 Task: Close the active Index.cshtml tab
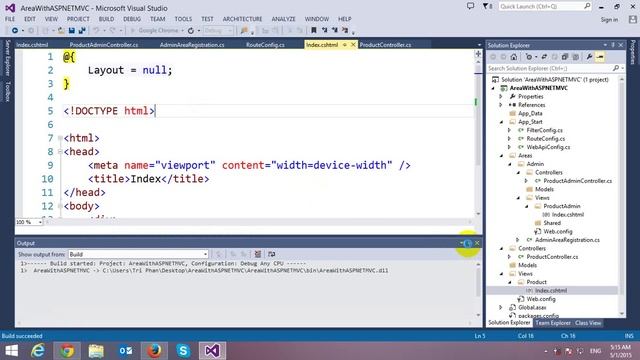[353, 44]
